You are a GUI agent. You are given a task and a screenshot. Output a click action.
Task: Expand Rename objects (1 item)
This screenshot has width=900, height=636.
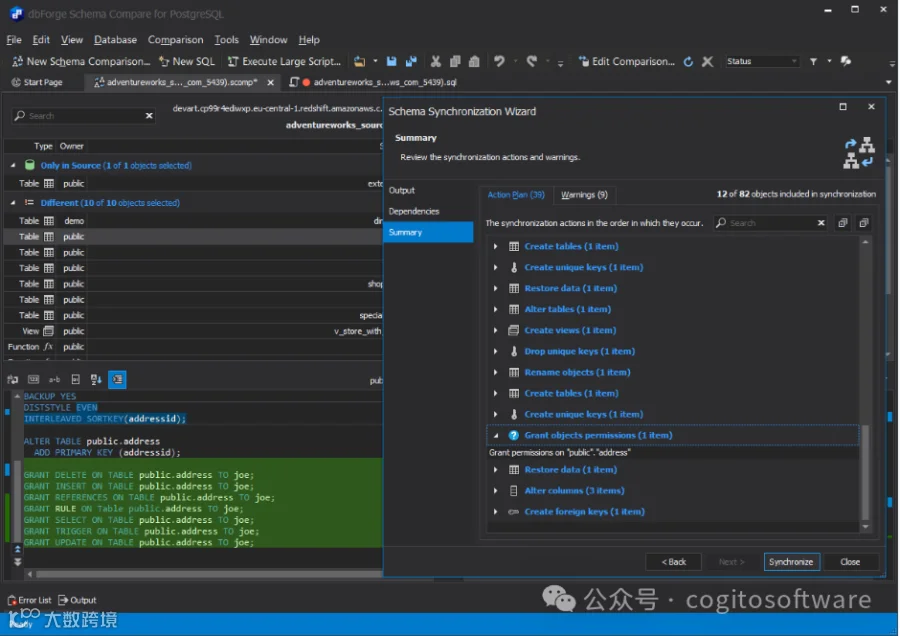(x=496, y=373)
